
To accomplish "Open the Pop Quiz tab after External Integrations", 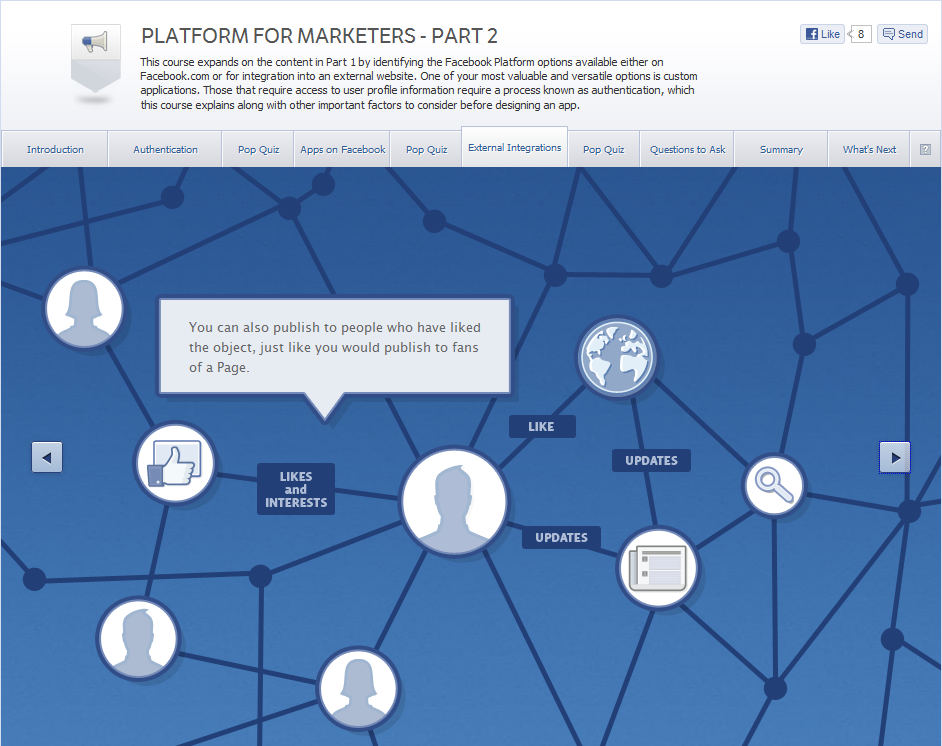I will (x=604, y=150).
